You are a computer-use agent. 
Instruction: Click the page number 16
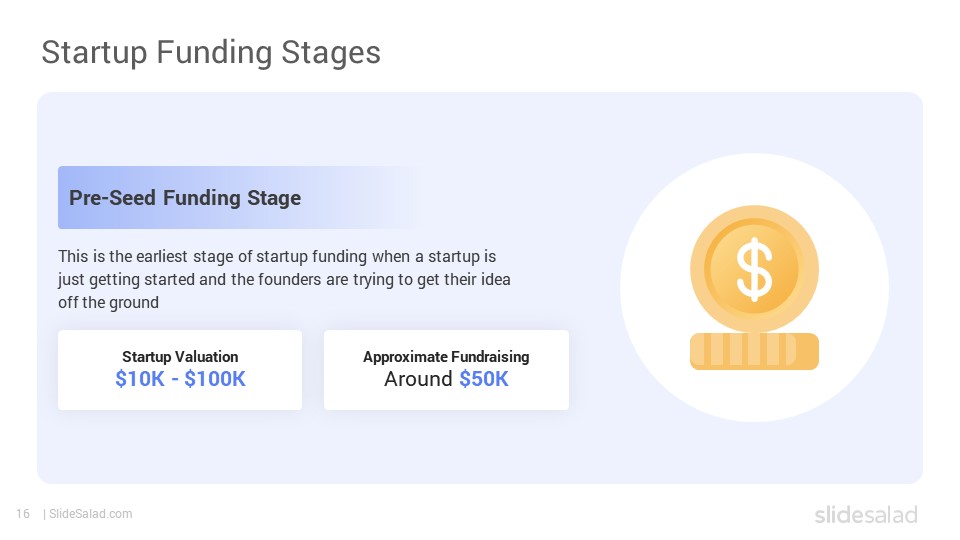coord(23,514)
